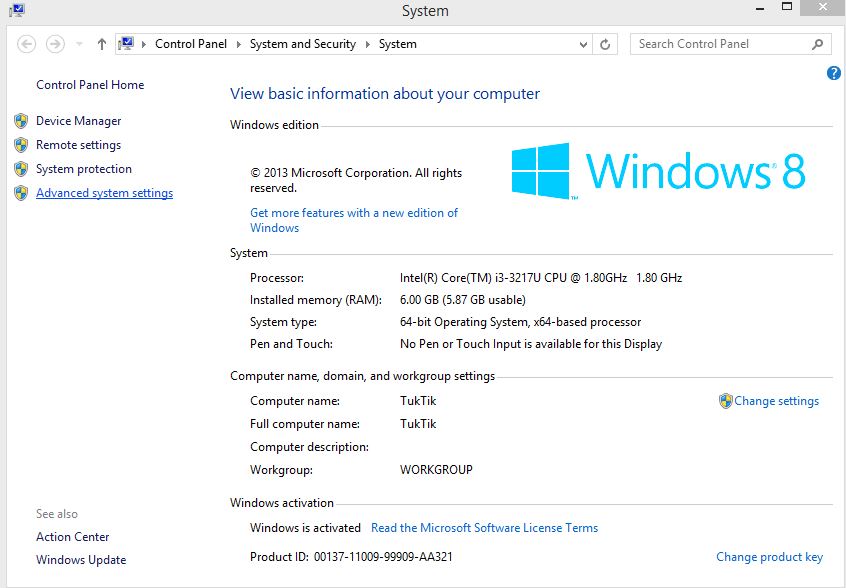Click the search magnifier icon

point(817,44)
